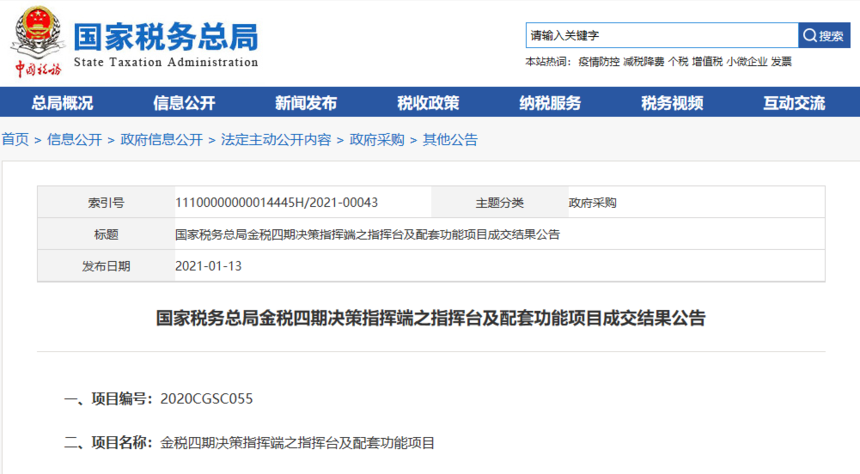This screenshot has width=860, height=474.
Task: Click the 主题分类 label cell
Action: pyautogui.click(x=500, y=202)
